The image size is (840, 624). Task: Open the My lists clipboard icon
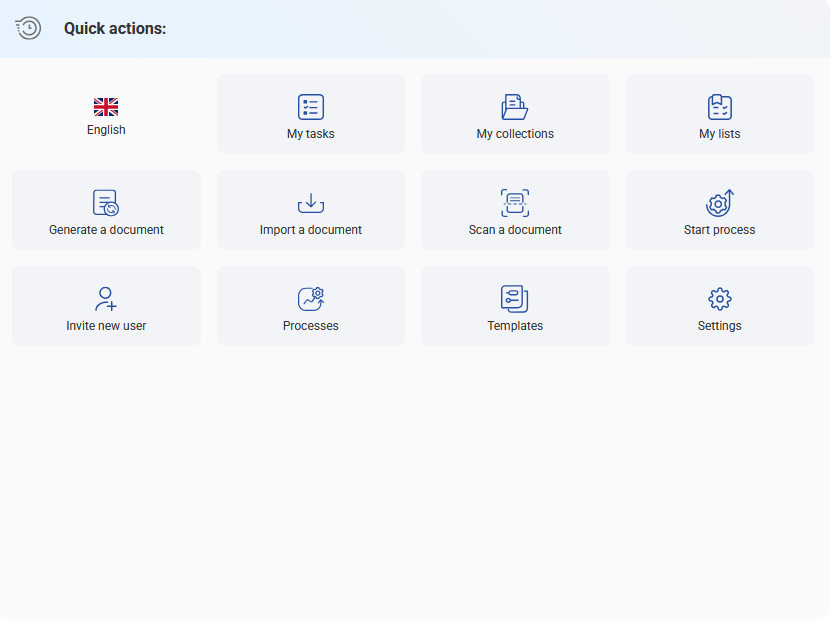[719, 107]
